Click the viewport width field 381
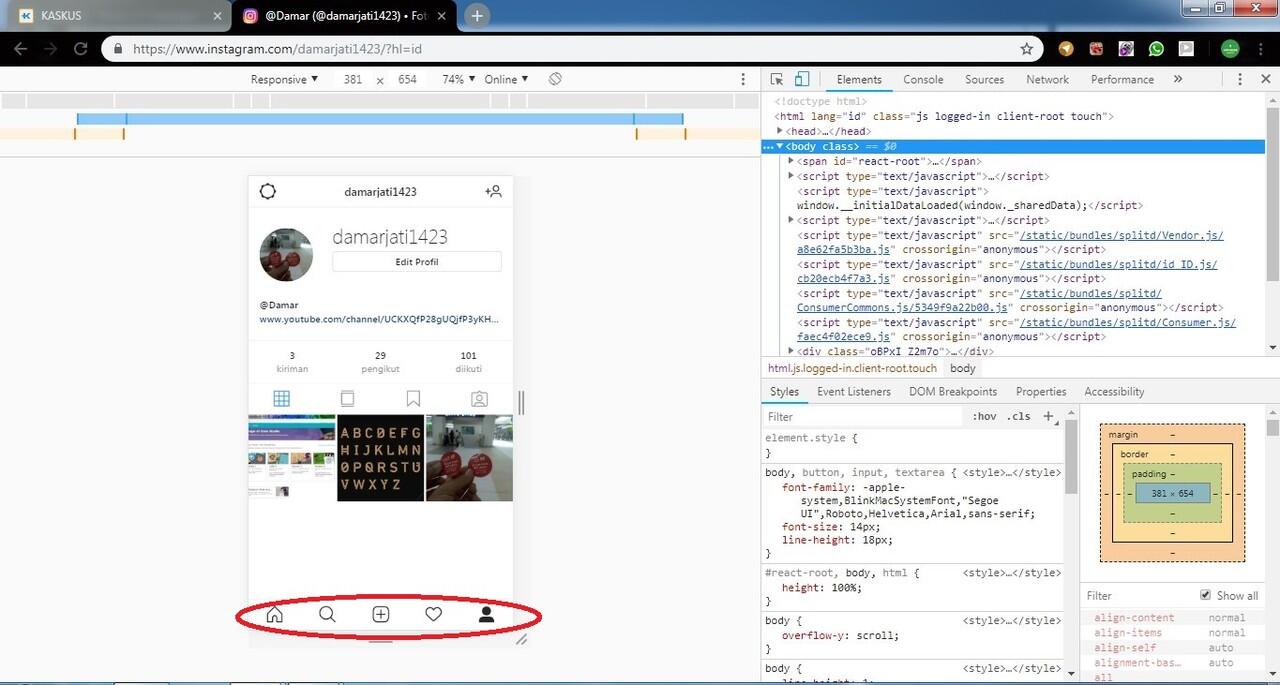This screenshot has width=1280, height=685. click(x=352, y=79)
